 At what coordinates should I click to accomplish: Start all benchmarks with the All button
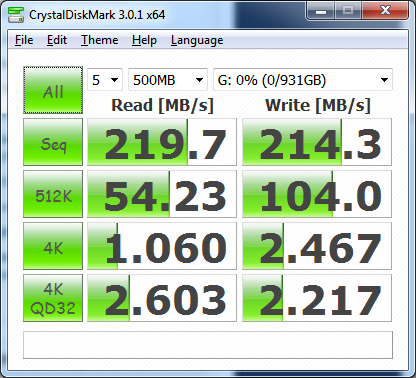pos(53,90)
